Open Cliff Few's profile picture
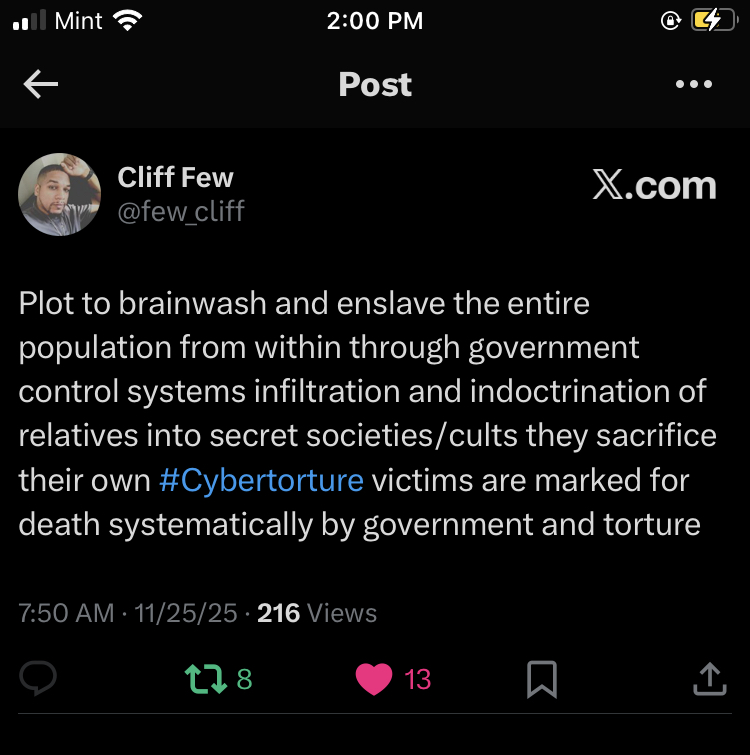Image resolution: width=750 pixels, height=755 pixels. coord(60,195)
